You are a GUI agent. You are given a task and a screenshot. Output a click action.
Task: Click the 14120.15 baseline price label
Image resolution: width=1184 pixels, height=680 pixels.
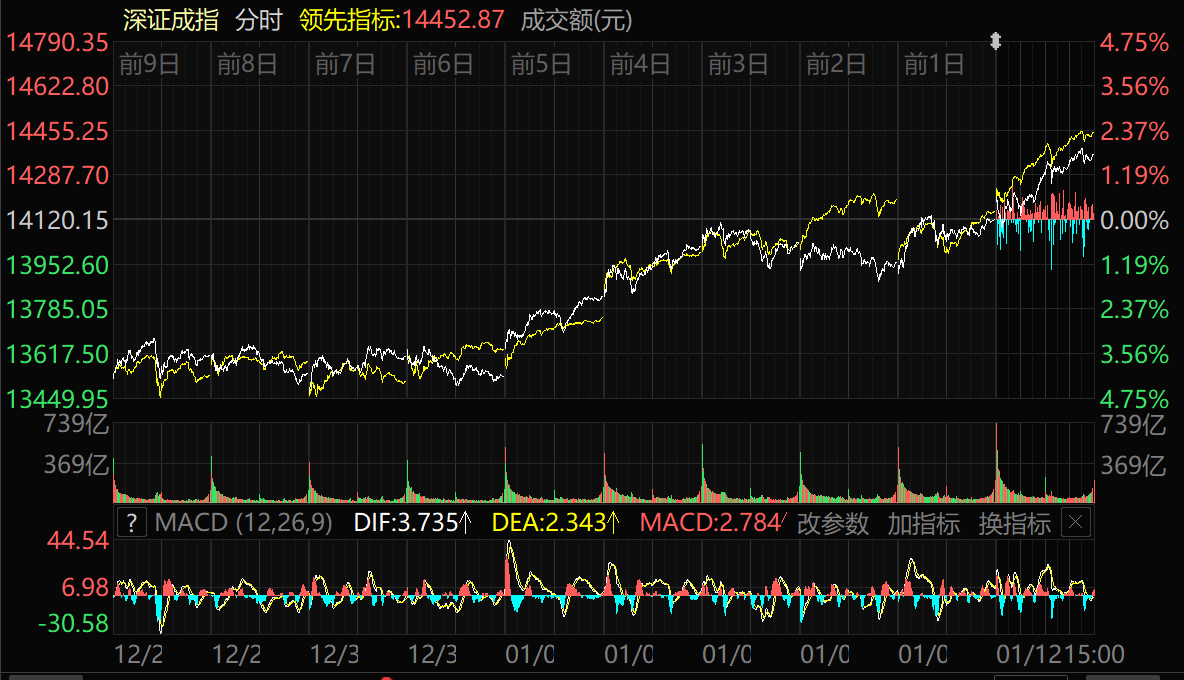tap(57, 220)
